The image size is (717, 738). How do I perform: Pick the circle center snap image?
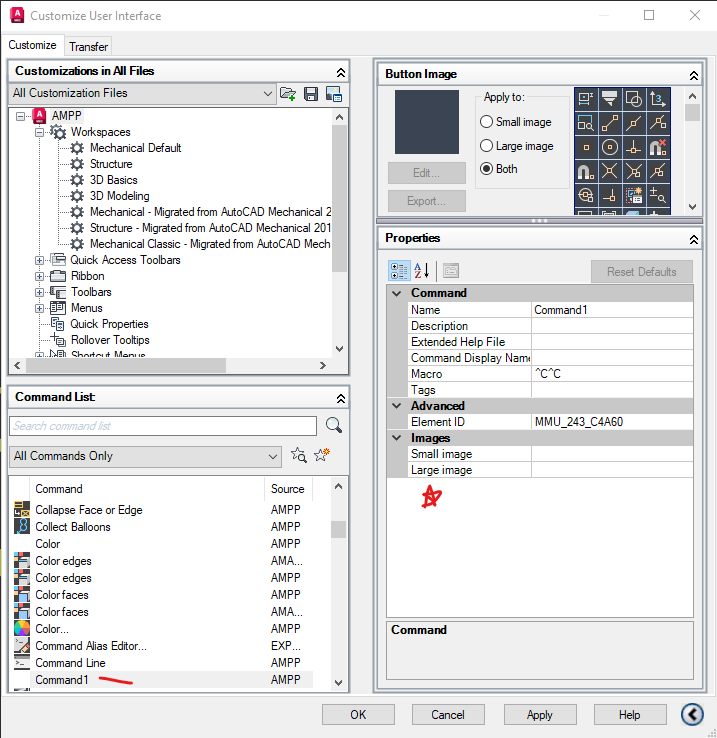click(x=610, y=147)
